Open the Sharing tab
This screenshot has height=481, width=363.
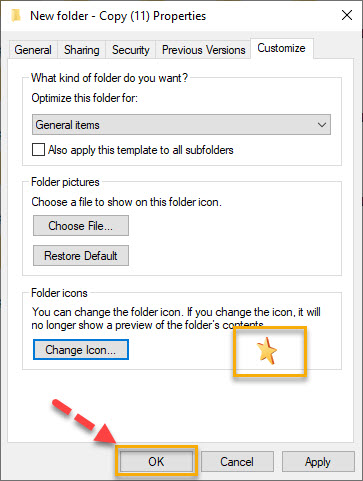(82, 50)
